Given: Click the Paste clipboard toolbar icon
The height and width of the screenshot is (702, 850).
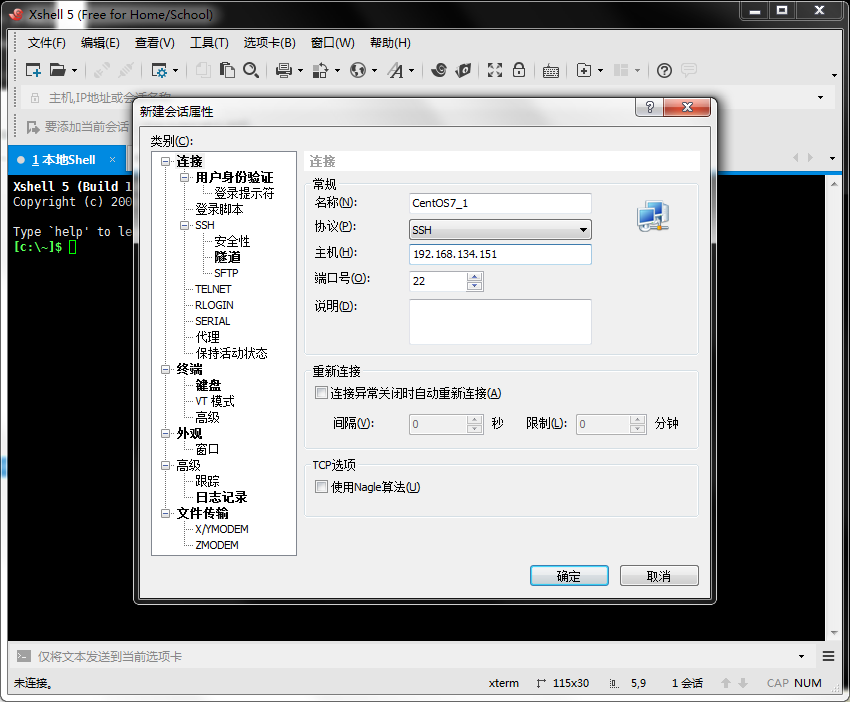Looking at the screenshot, I should click(x=227, y=70).
